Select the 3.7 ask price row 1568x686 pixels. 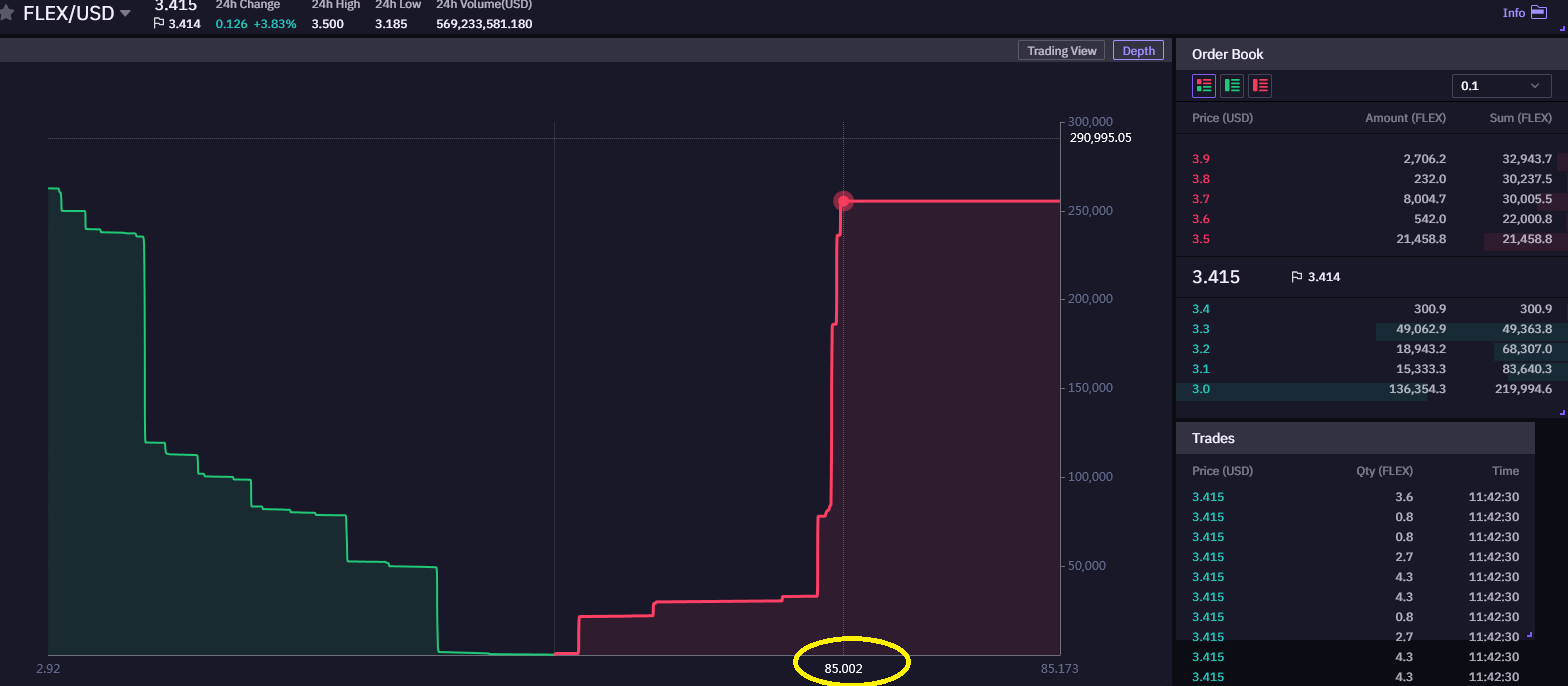(x=1371, y=199)
